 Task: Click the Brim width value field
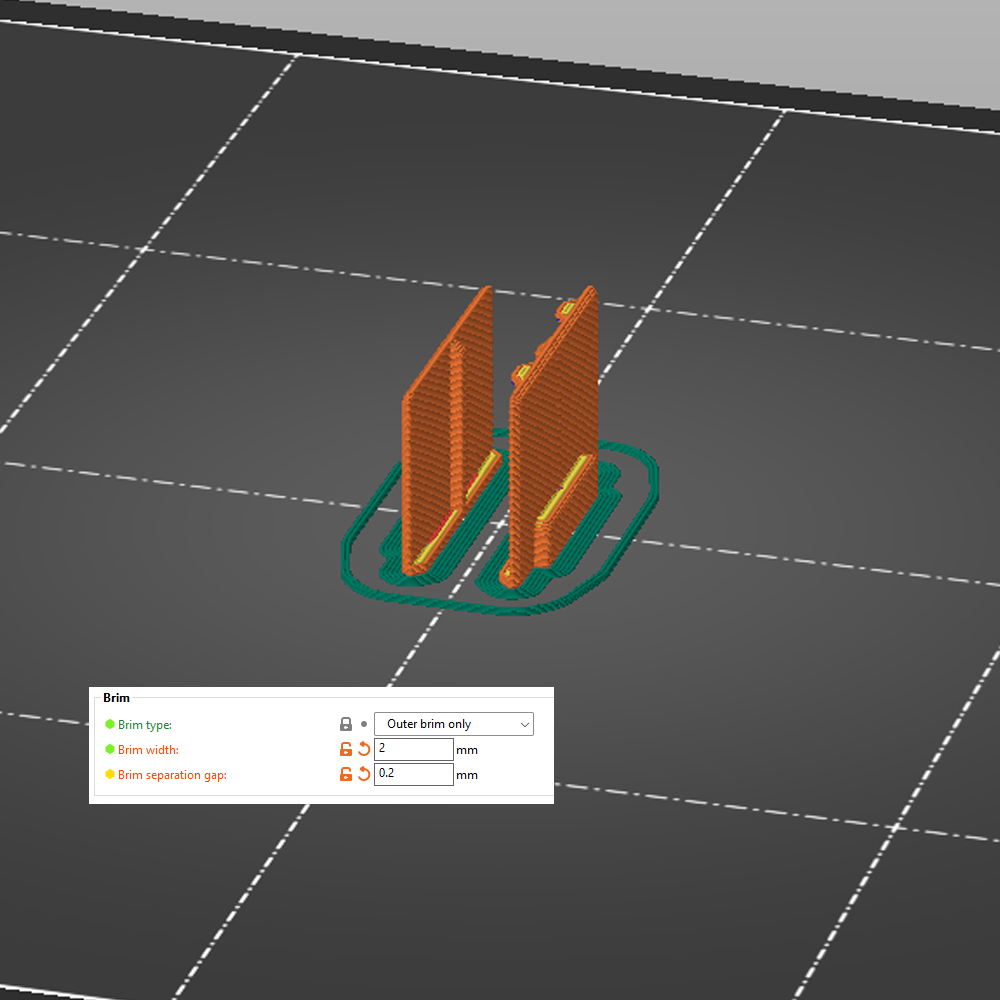pos(413,749)
